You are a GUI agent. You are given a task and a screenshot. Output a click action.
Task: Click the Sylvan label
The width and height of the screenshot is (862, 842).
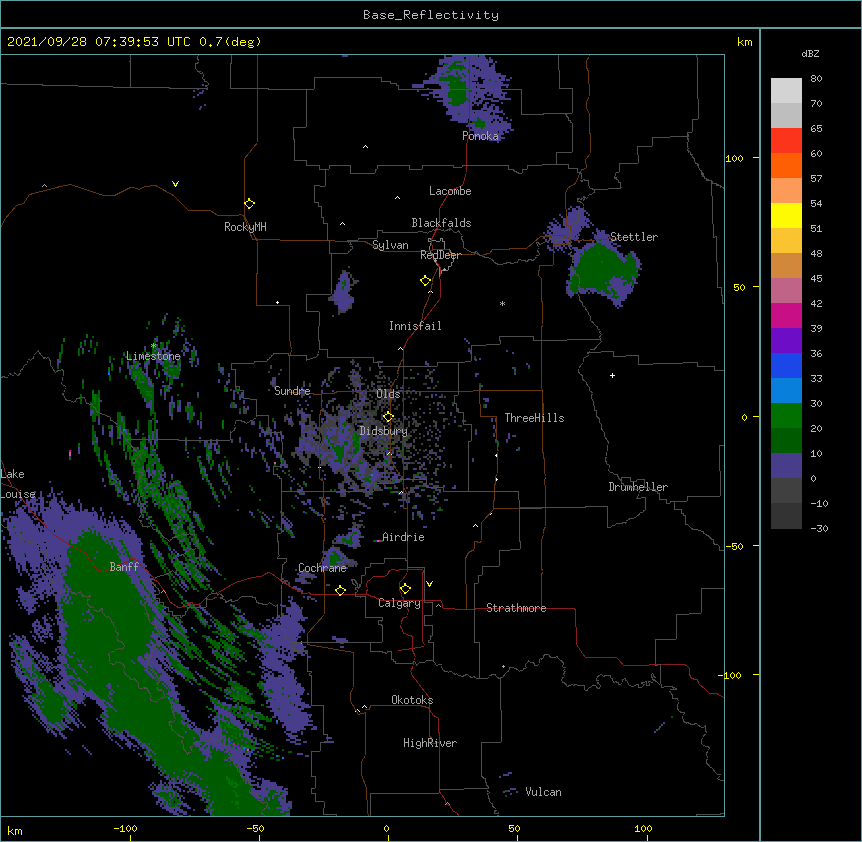(x=390, y=245)
